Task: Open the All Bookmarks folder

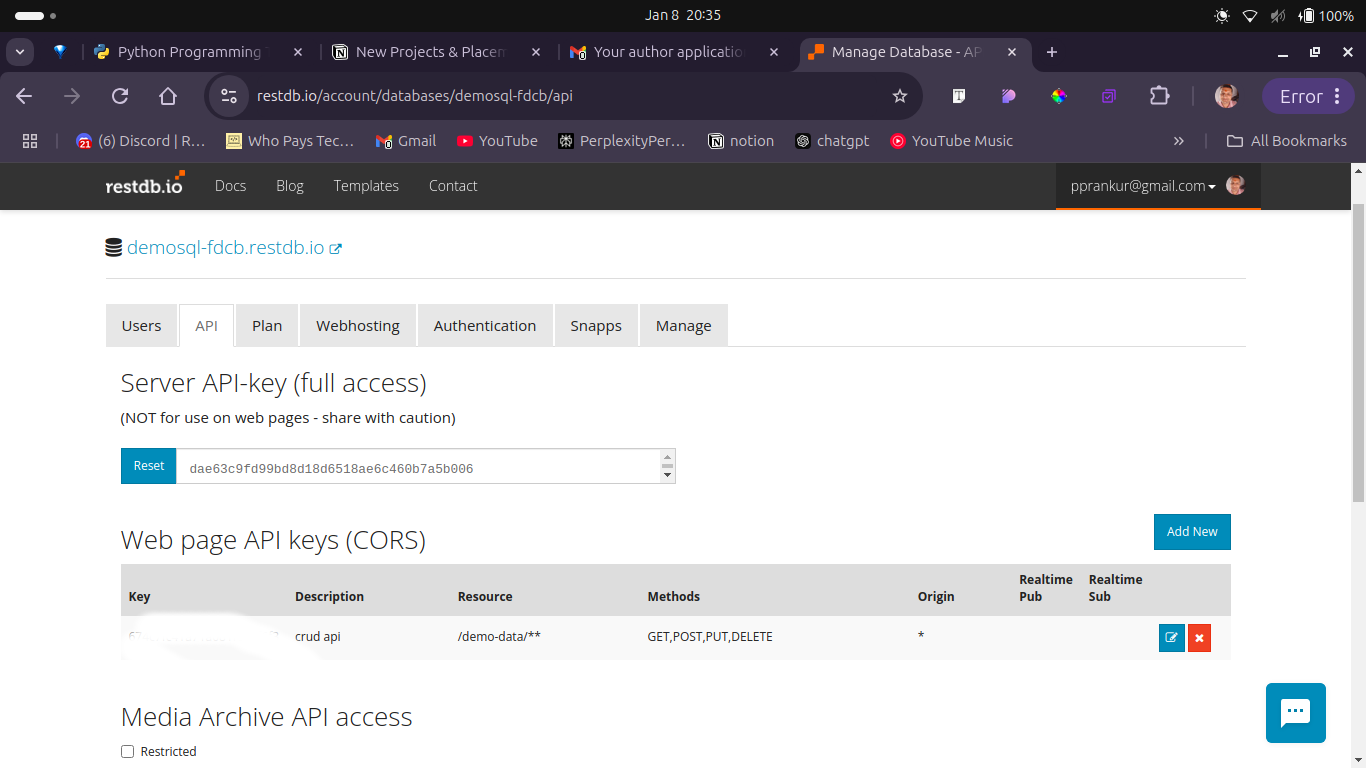Action: 1287,141
